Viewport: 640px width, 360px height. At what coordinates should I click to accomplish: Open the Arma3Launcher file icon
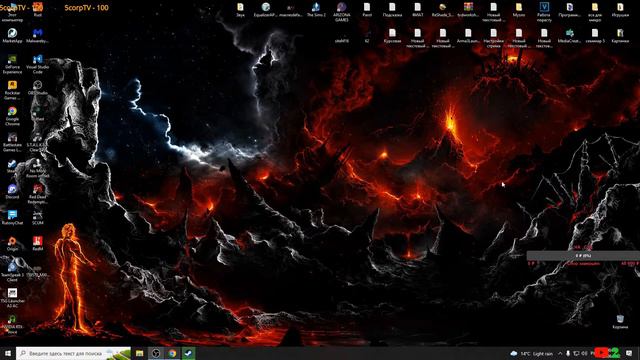(x=468, y=36)
